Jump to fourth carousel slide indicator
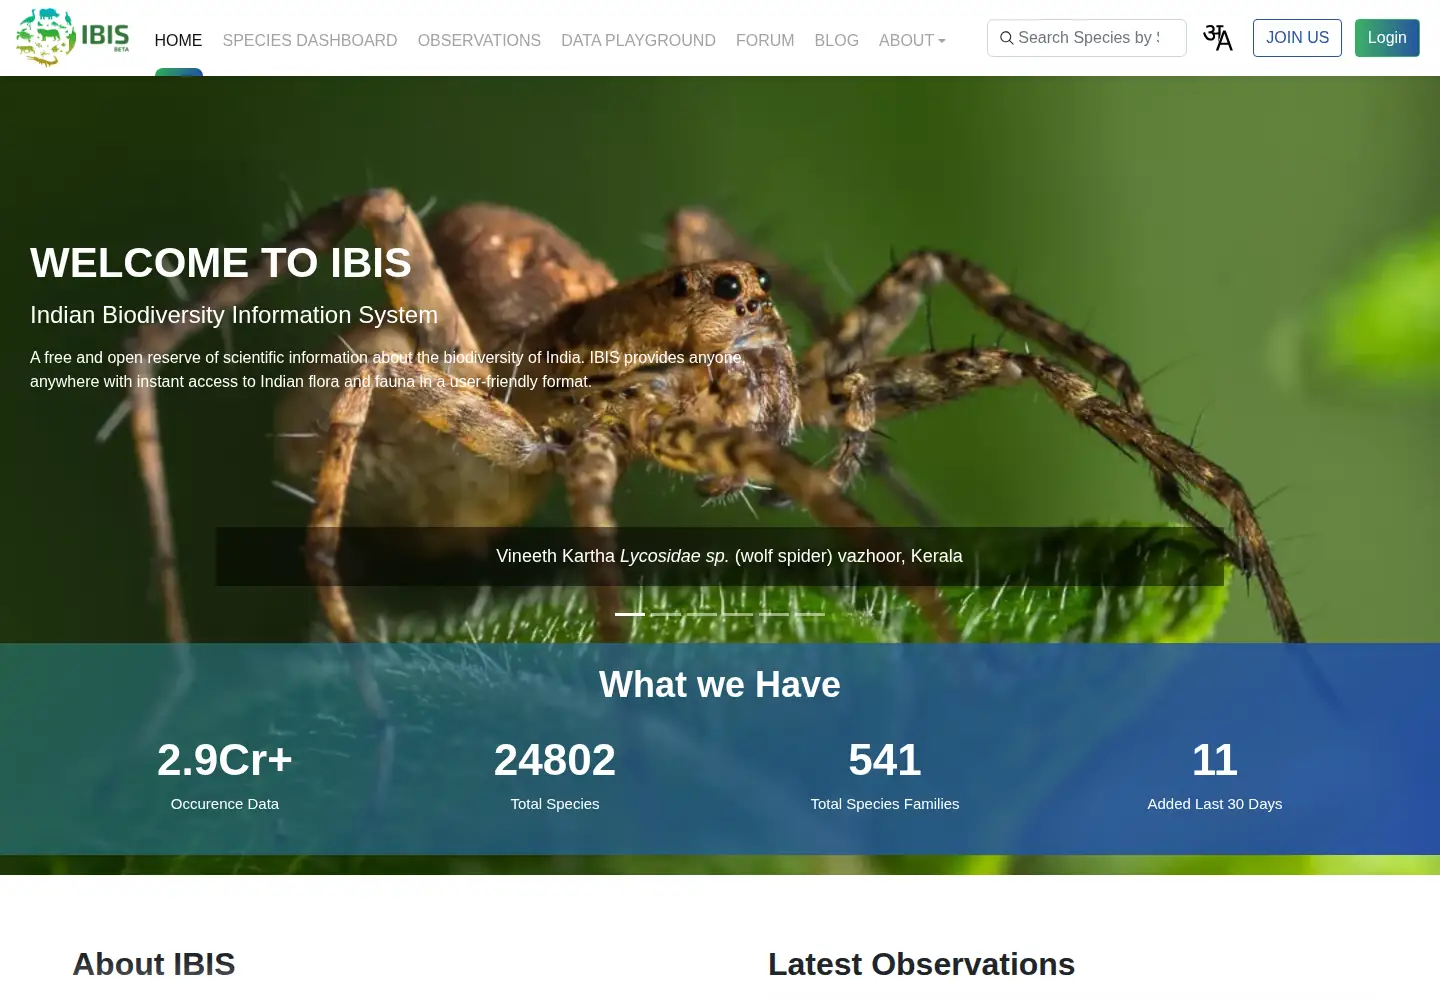The width and height of the screenshot is (1440, 1000). [738, 614]
